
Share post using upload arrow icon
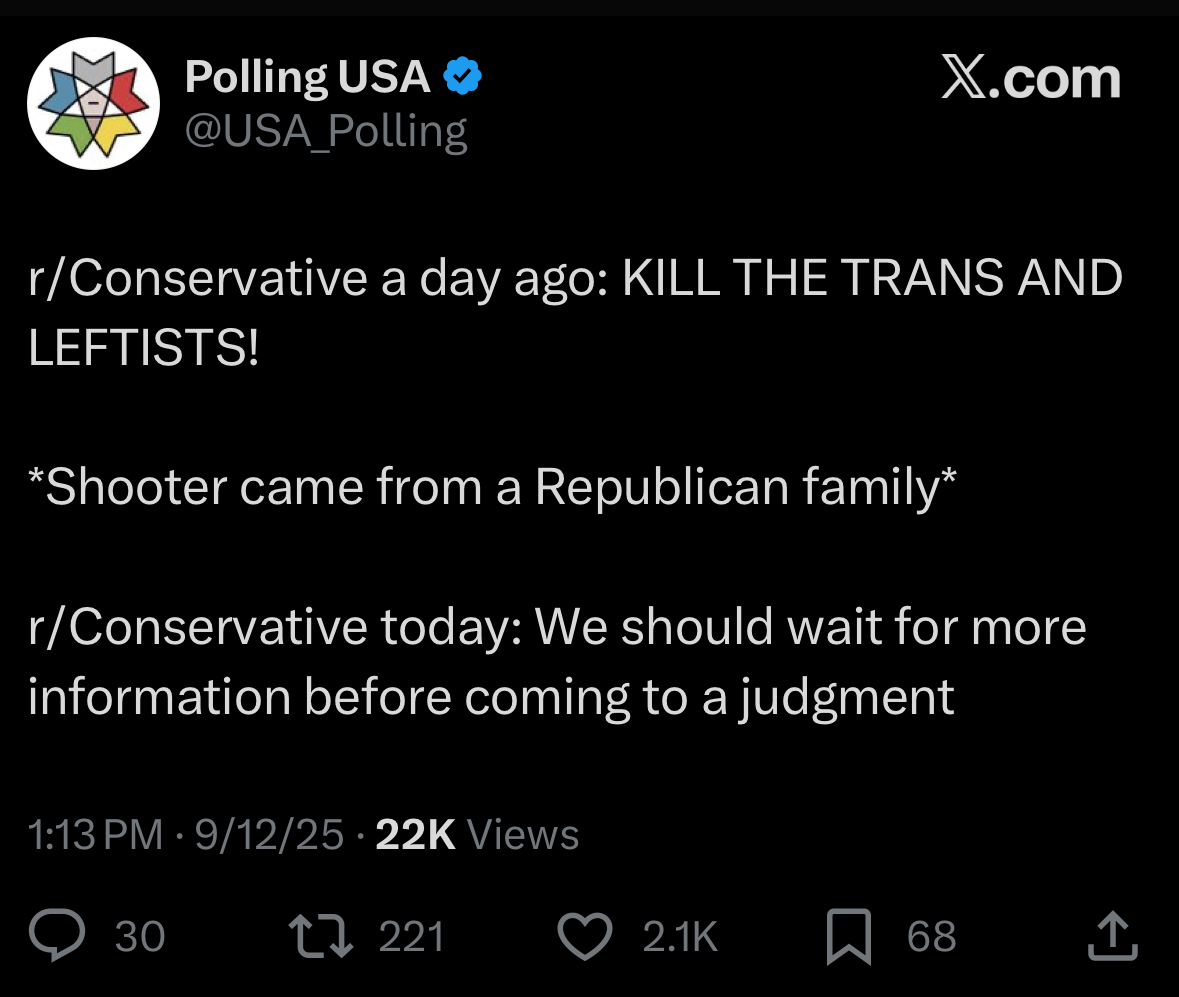coord(1113,936)
